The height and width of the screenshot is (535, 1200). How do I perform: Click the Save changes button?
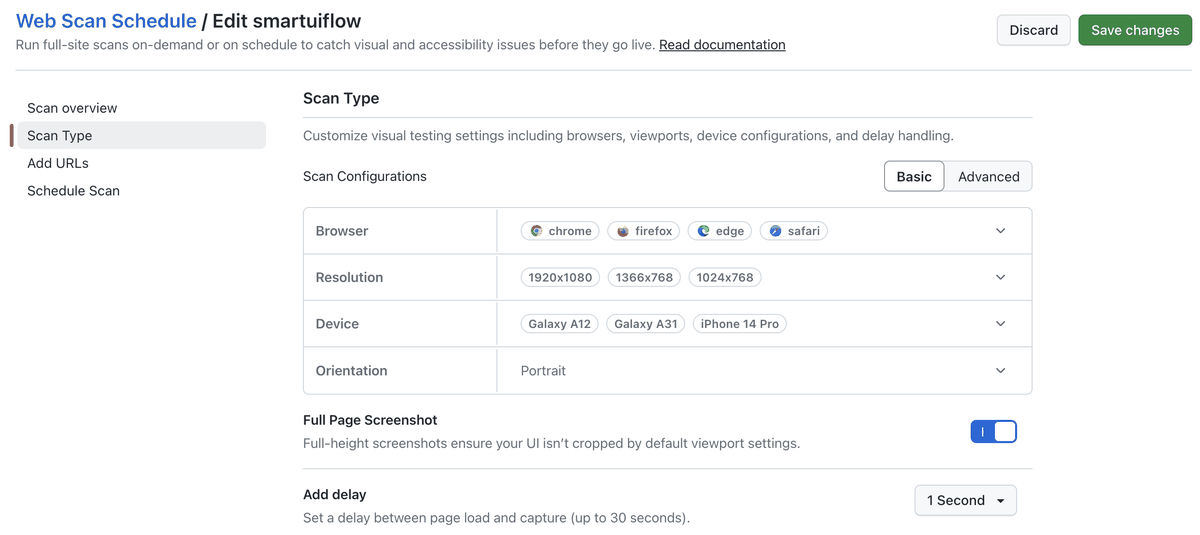point(1135,30)
